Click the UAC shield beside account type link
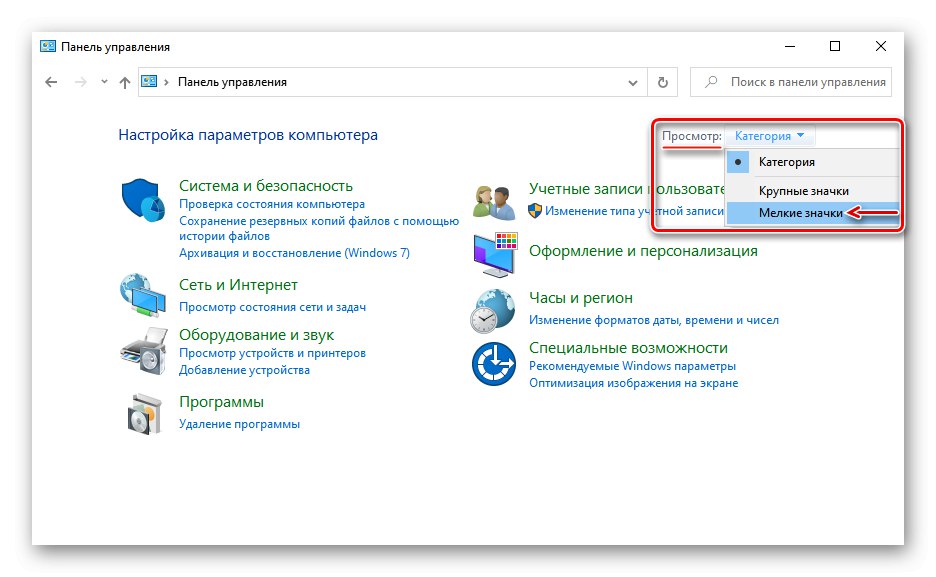 coord(535,211)
